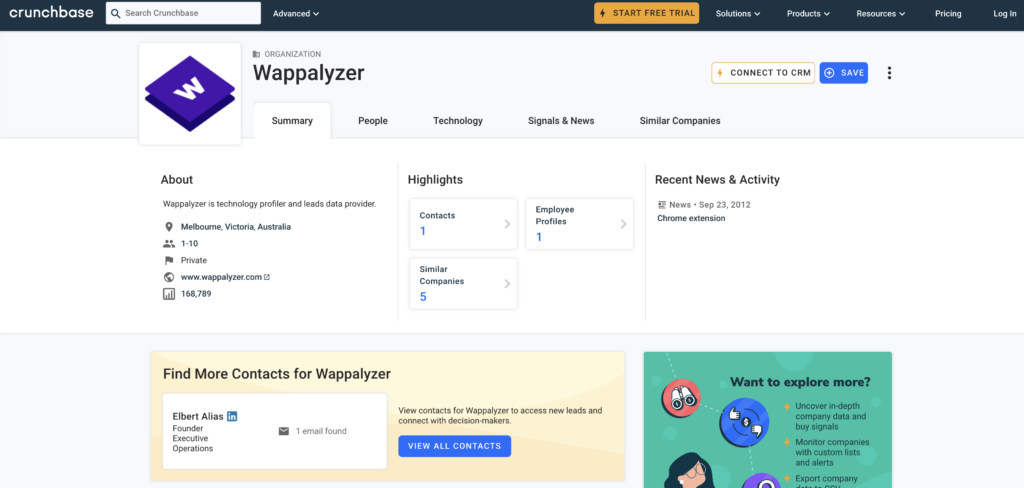
Task: Open the www.wappalyzer.com link
Action: click(x=221, y=277)
